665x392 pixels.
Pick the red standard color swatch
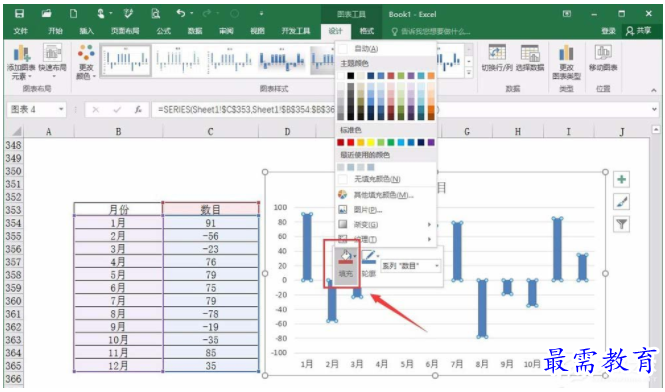[x=351, y=143]
